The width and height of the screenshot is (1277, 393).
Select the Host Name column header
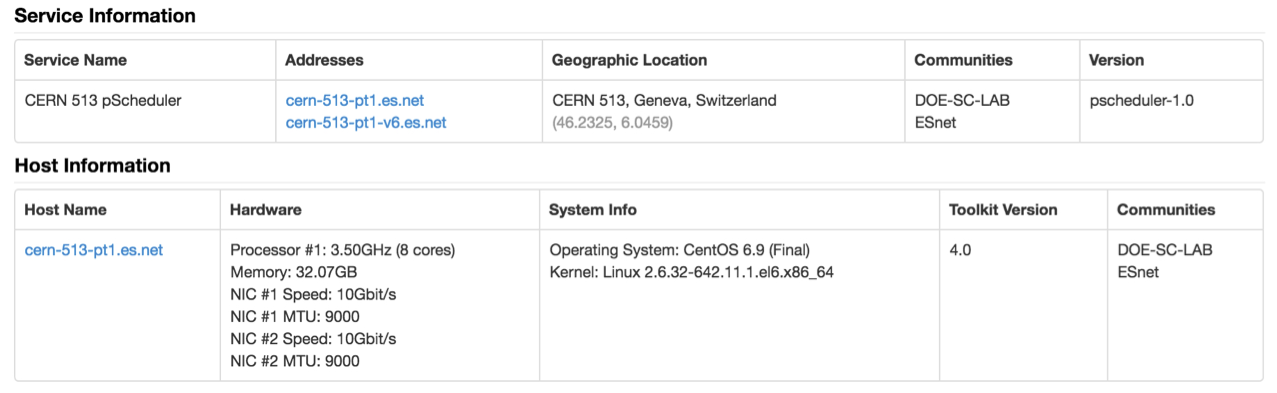point(66,210)
